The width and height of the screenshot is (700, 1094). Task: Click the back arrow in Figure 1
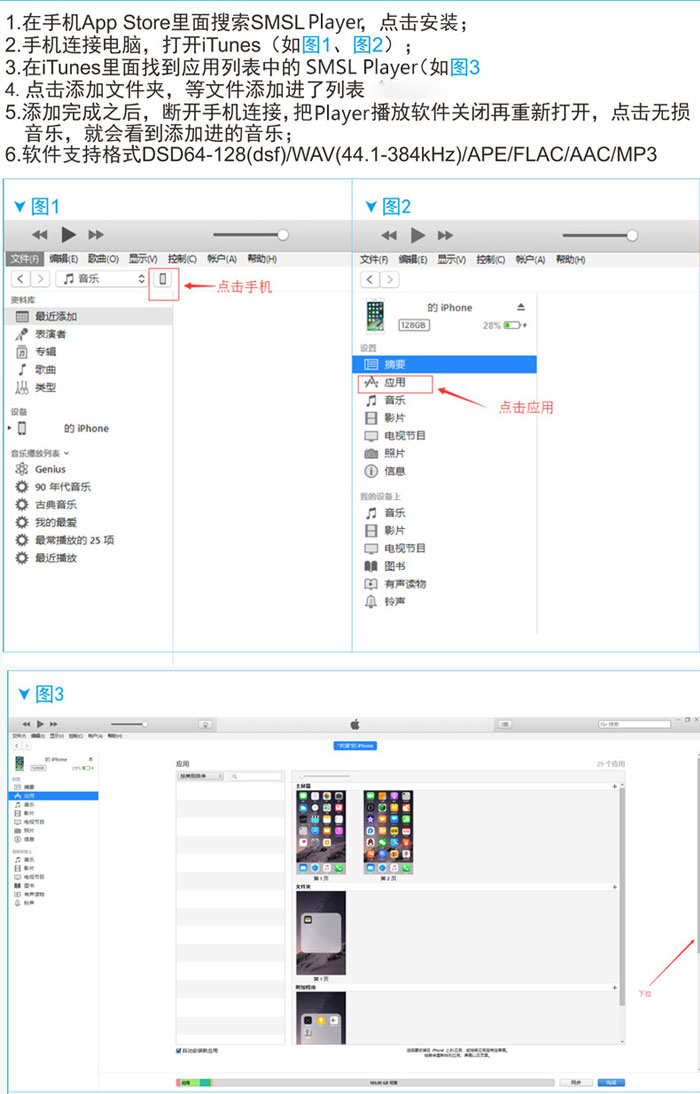(21, 279)
